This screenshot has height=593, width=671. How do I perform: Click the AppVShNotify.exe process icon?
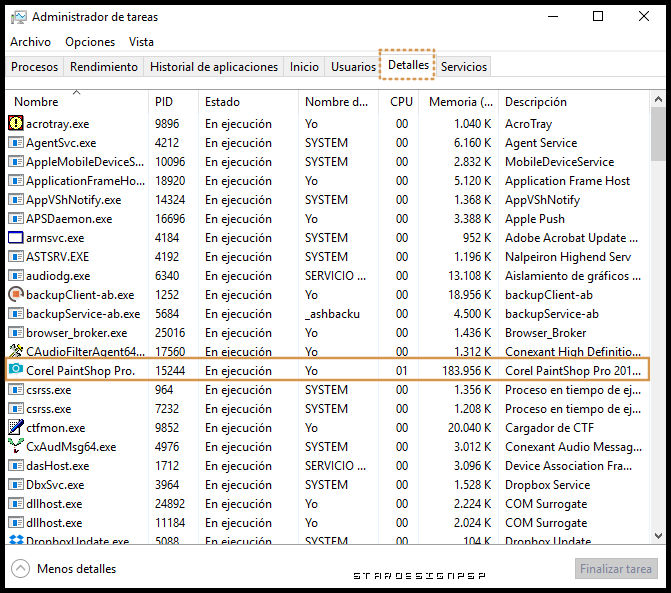pos(16,199)
